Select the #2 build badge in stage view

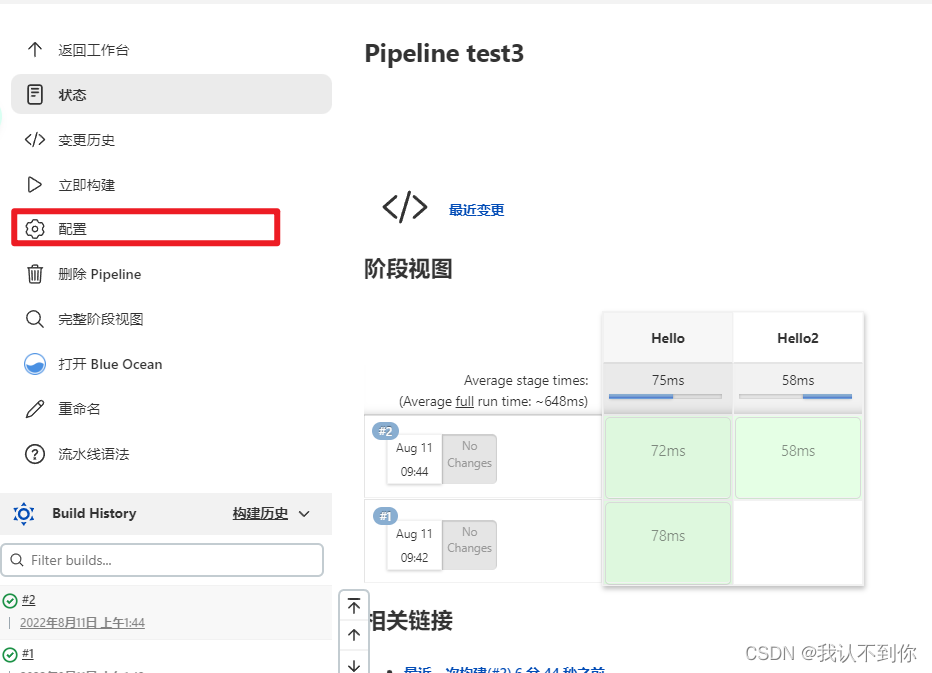point(385,431)
